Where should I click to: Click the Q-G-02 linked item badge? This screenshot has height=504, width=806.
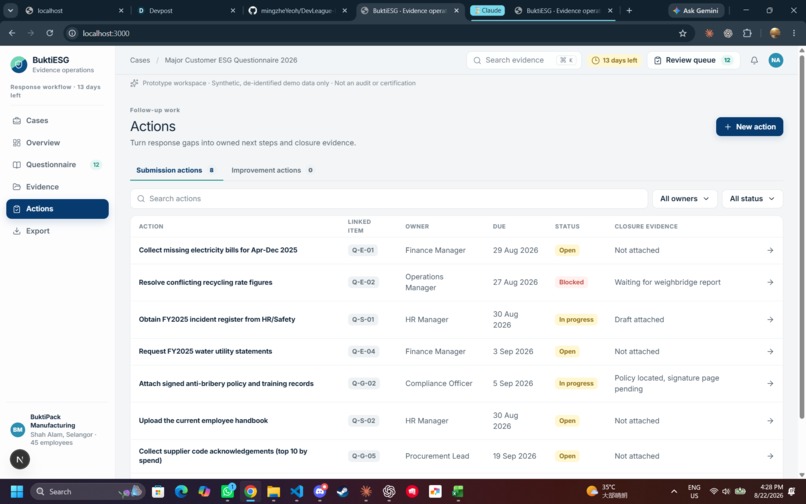point(363,384)
